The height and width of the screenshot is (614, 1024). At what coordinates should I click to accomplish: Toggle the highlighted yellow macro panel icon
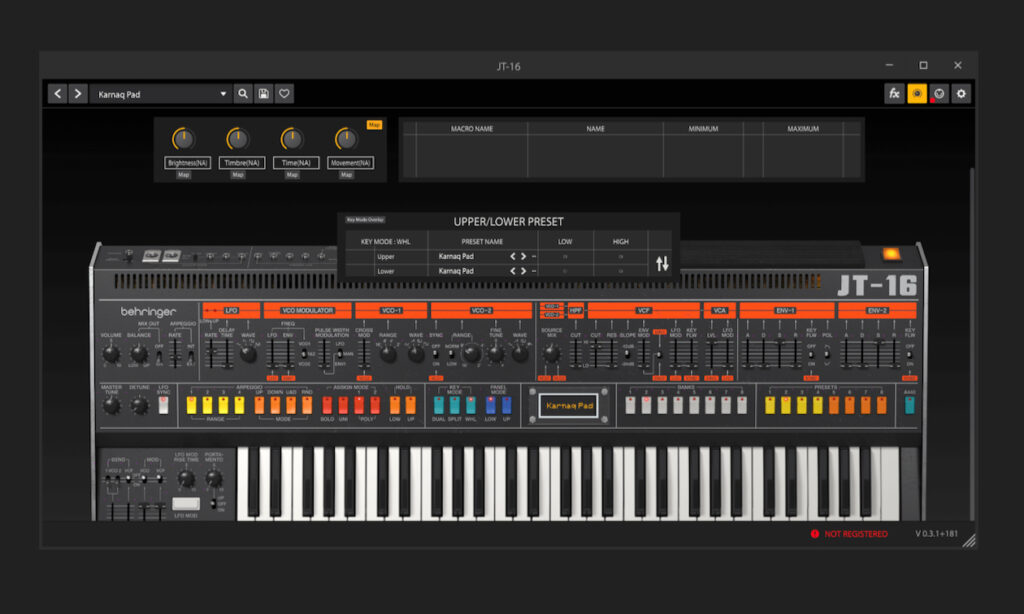coord(917,93)
